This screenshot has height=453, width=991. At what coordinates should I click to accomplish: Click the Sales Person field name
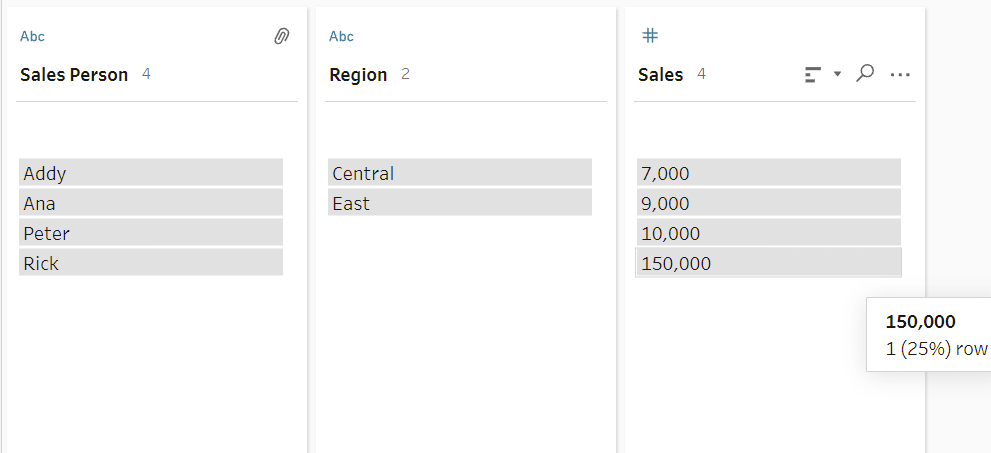tap(74, 75)
